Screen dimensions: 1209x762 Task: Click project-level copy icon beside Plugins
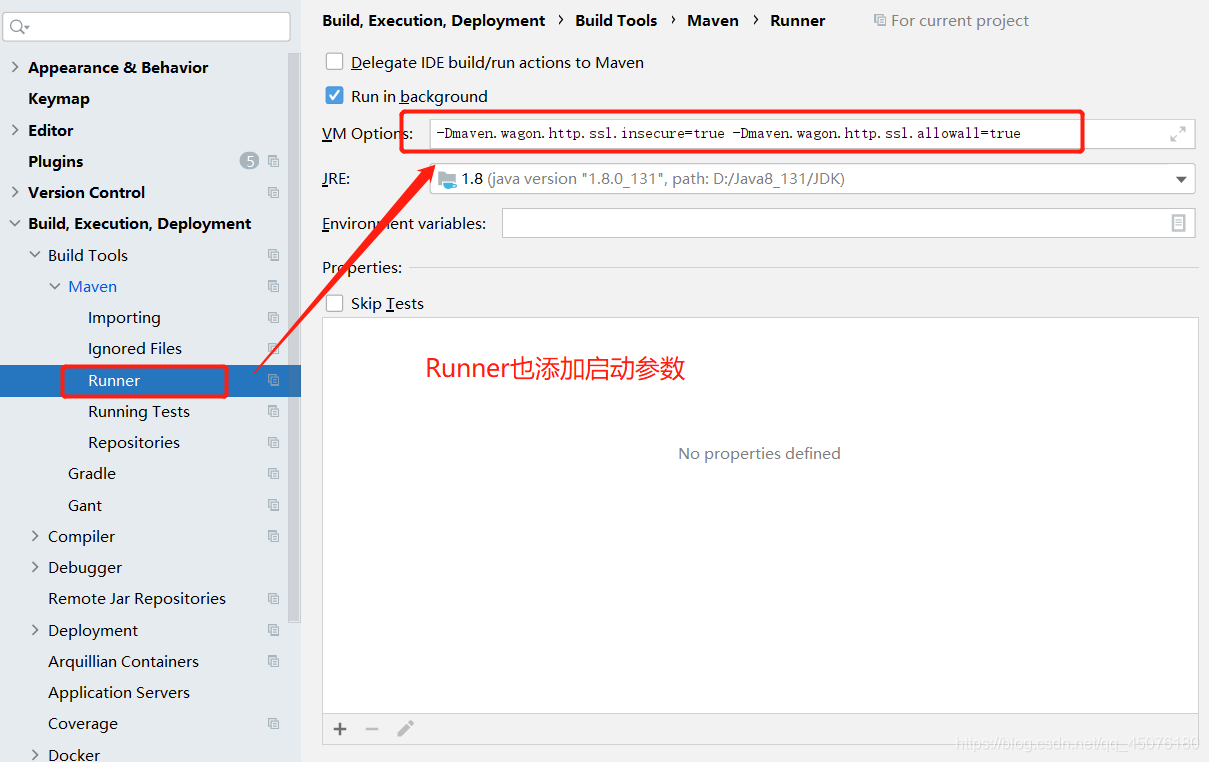pos(273,161)
